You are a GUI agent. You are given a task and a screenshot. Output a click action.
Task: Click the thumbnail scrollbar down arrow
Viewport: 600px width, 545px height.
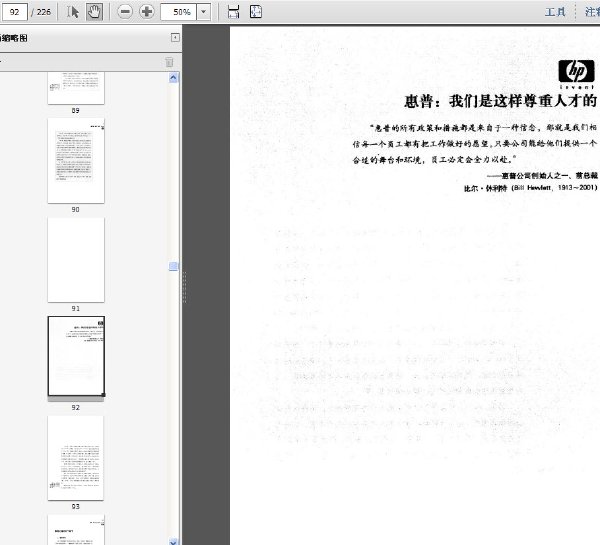(x=173, y=542)
